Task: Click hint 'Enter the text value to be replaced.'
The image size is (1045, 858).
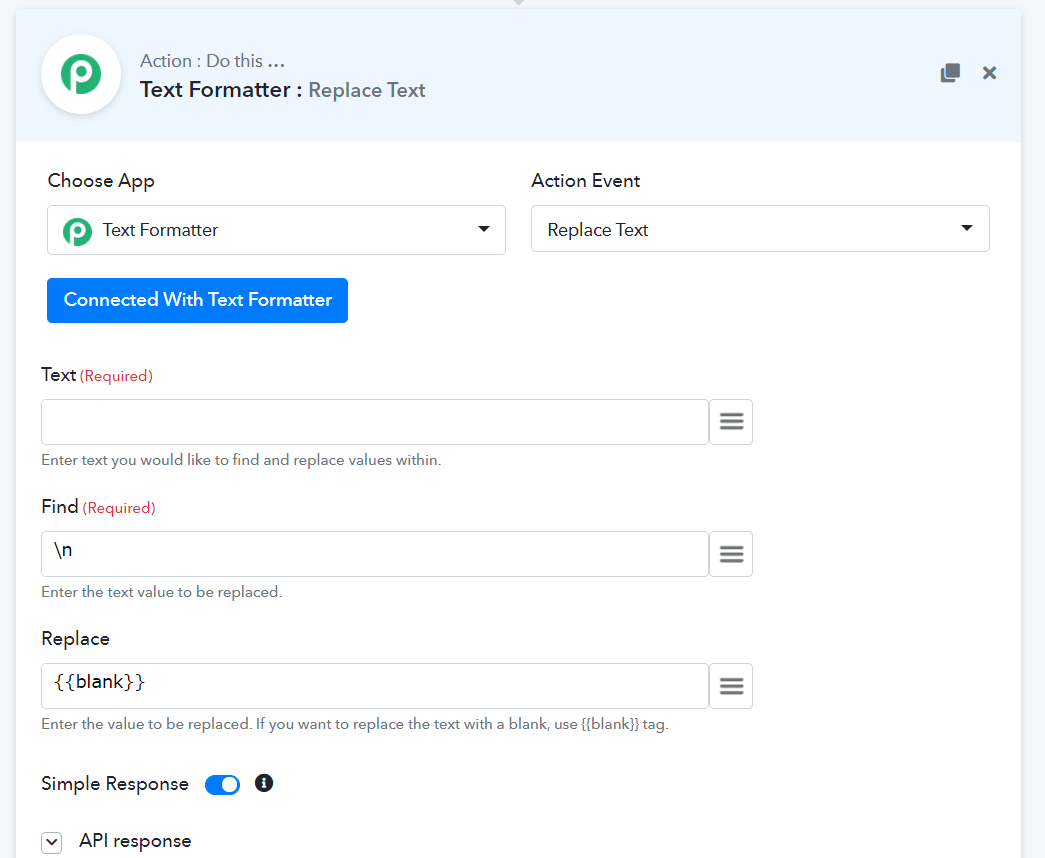Action: click(162, 592)
